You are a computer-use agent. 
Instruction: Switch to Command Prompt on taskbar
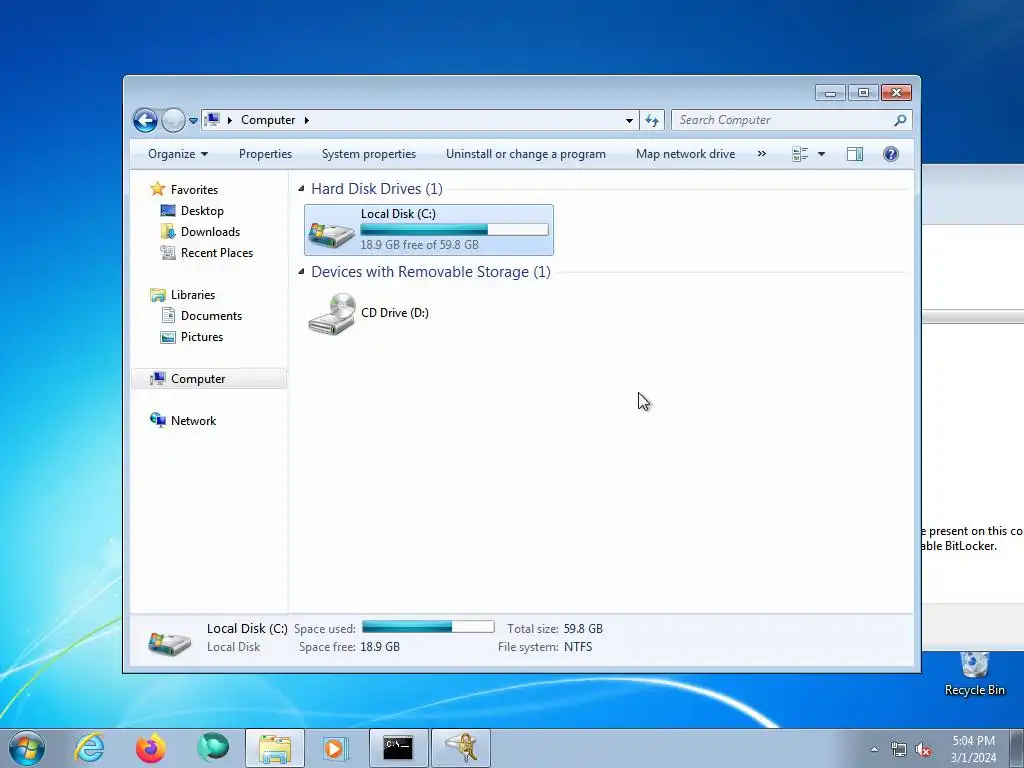398,748
